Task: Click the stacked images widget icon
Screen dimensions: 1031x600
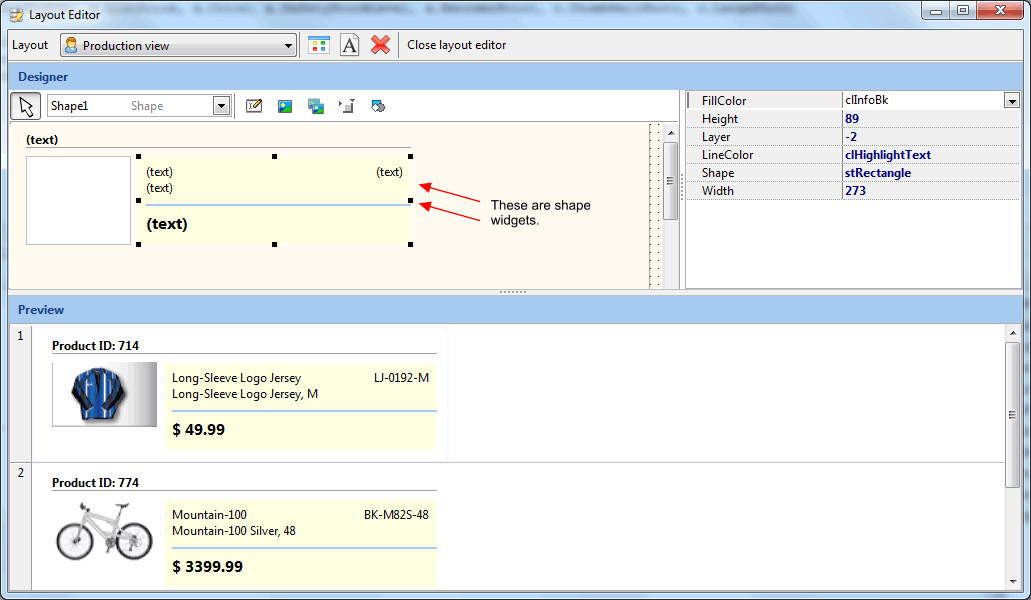Action: click(x=316, y=106)
